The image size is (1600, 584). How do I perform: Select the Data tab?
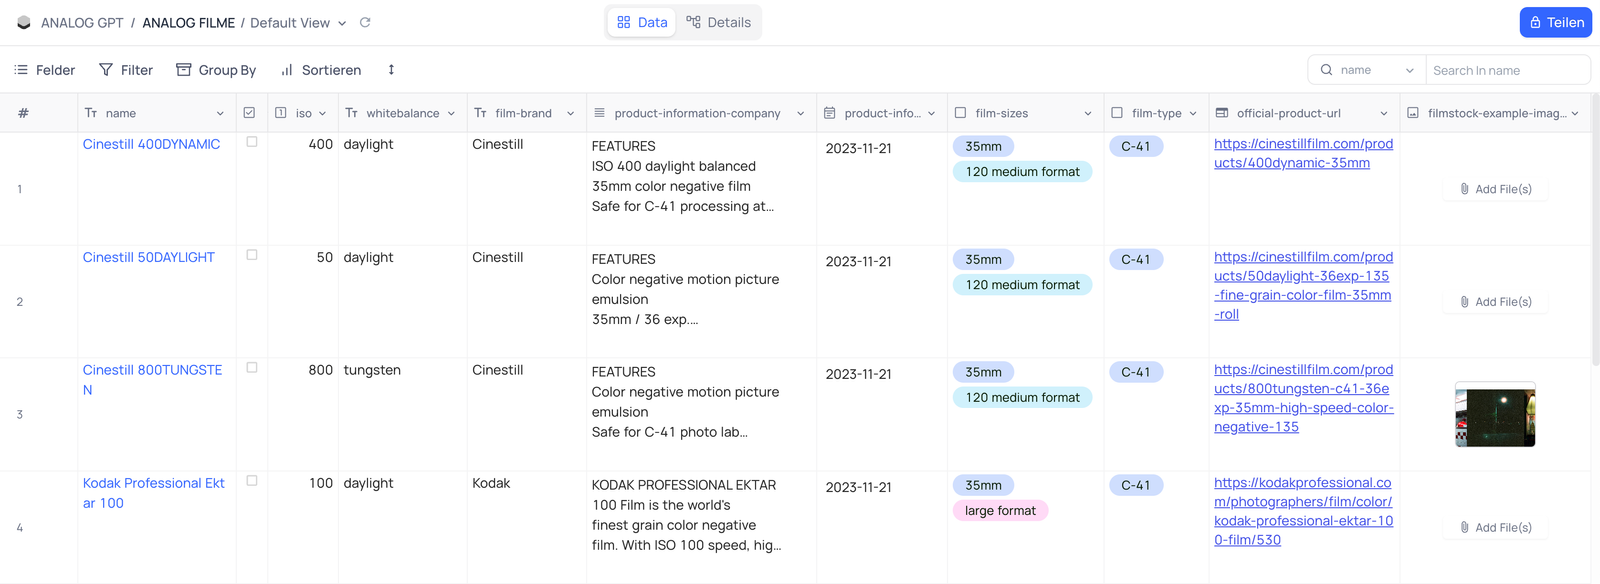[641, 21]
